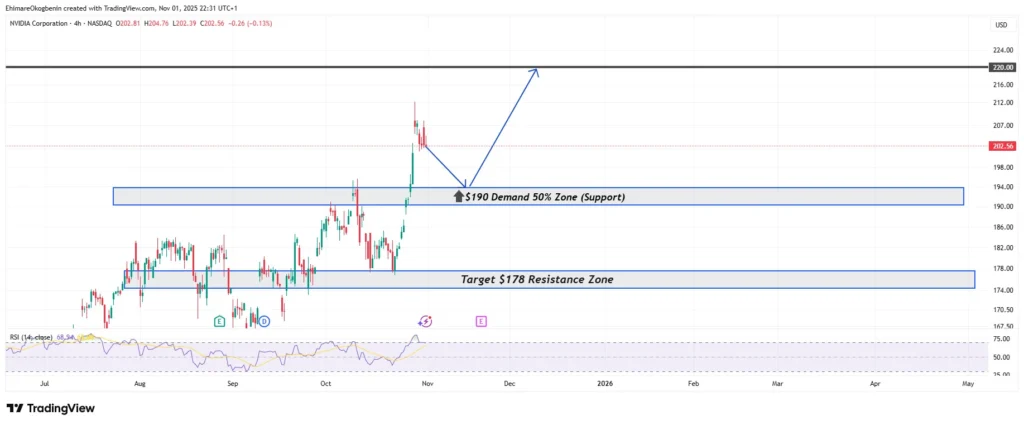Click the 216.00 price axis label

tap(1002, 85)
